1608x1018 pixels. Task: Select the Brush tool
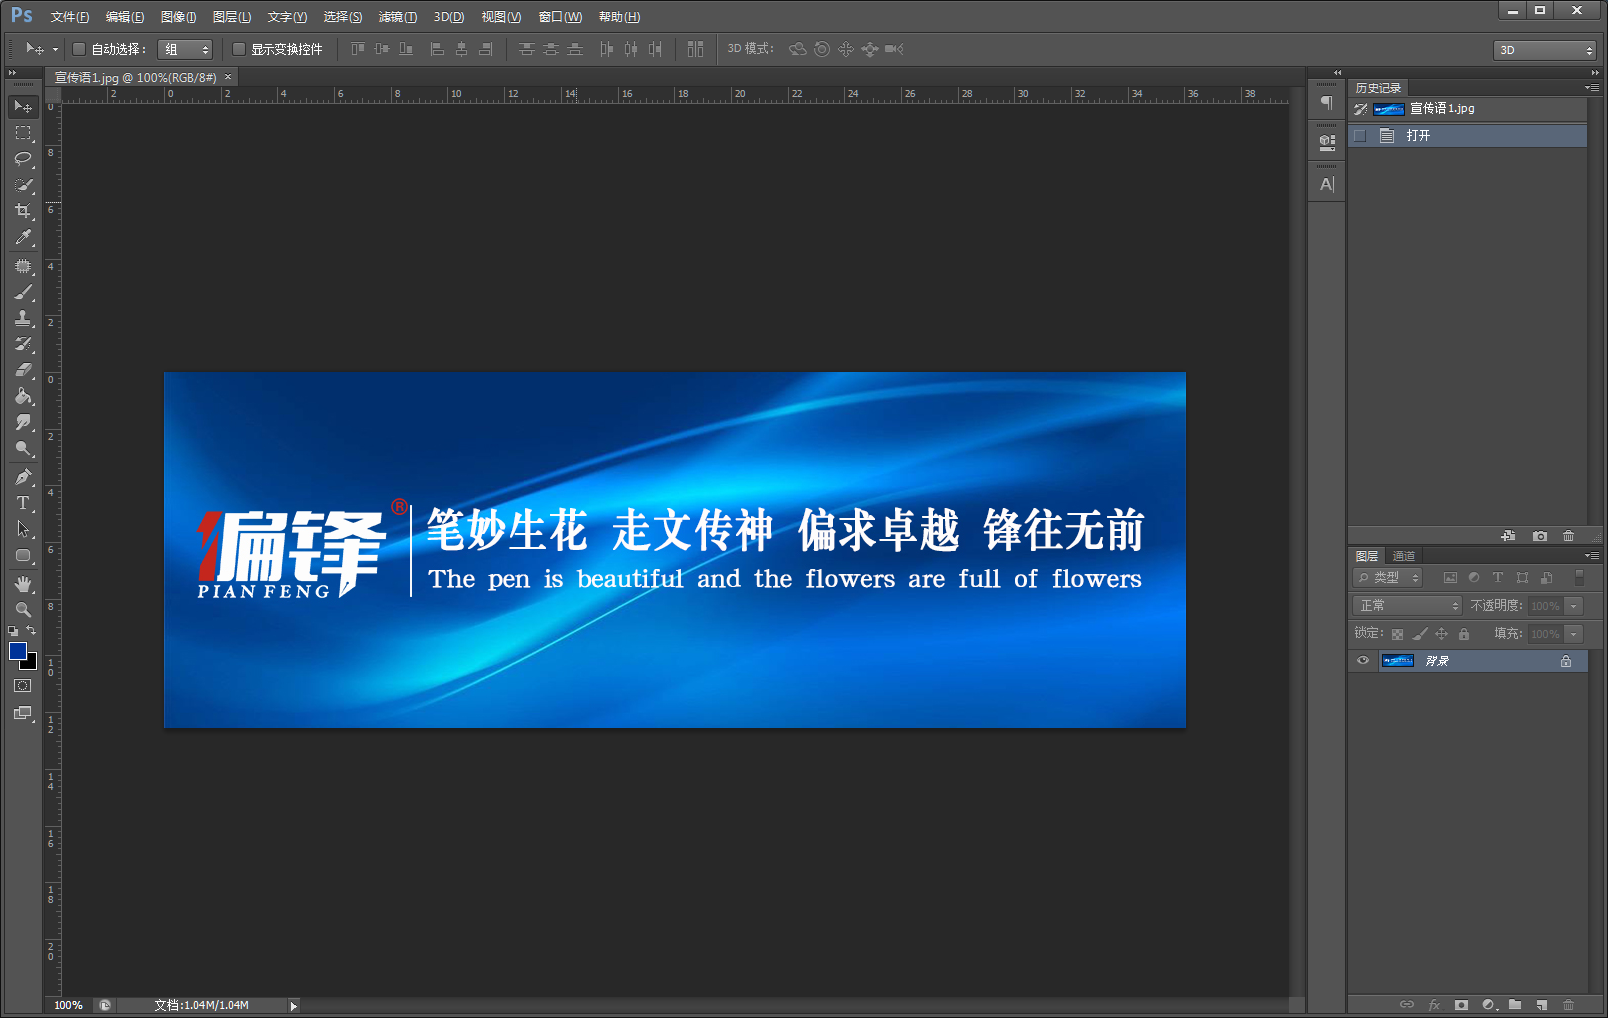pyautogui.click(x=23, y=293)
